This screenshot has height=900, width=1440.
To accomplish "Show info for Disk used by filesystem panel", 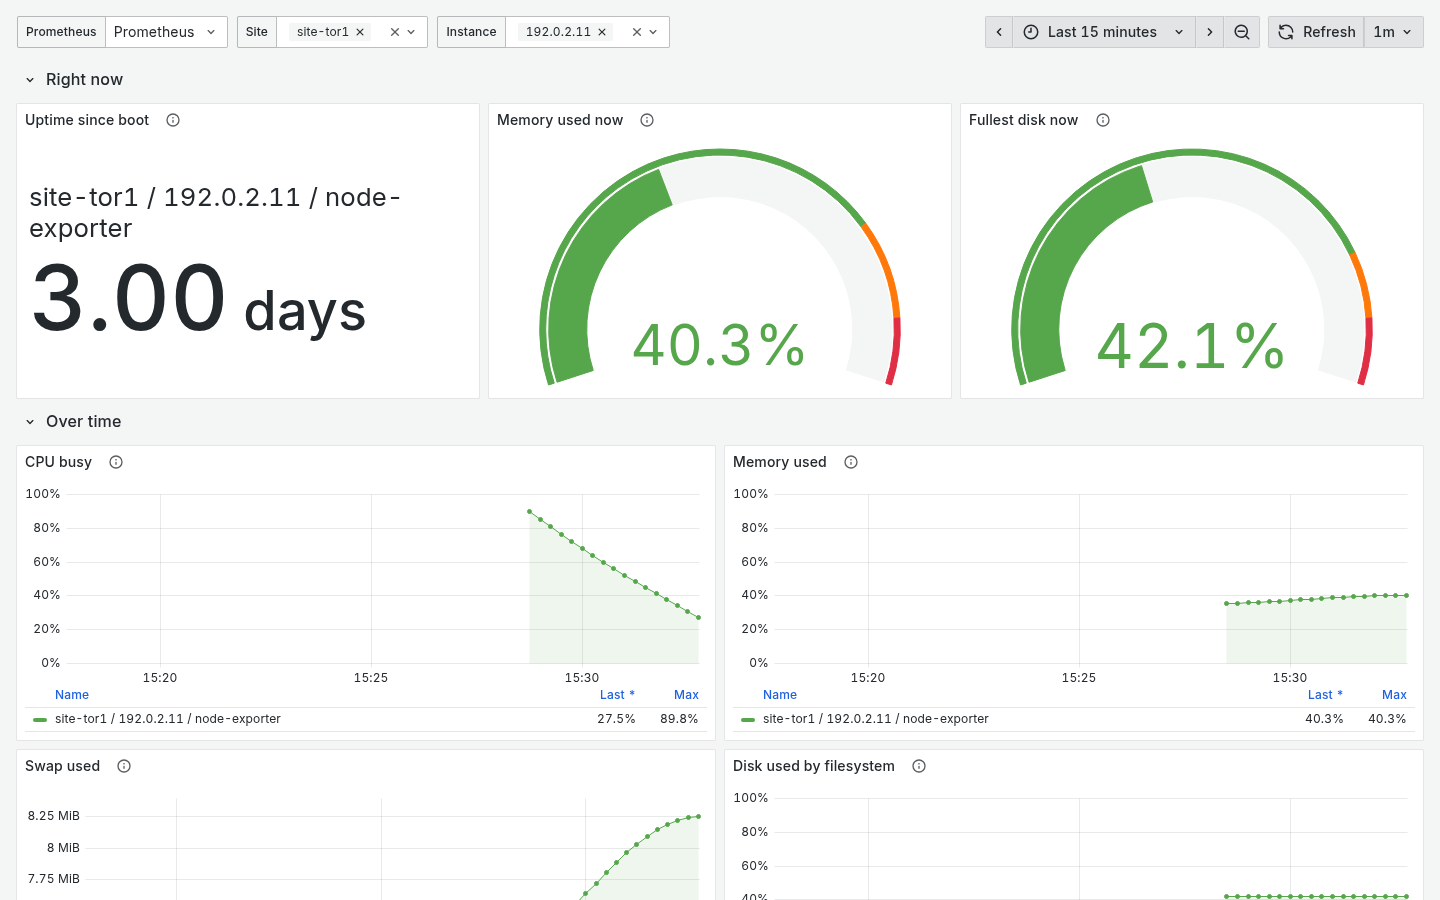I will coord(919,766).
